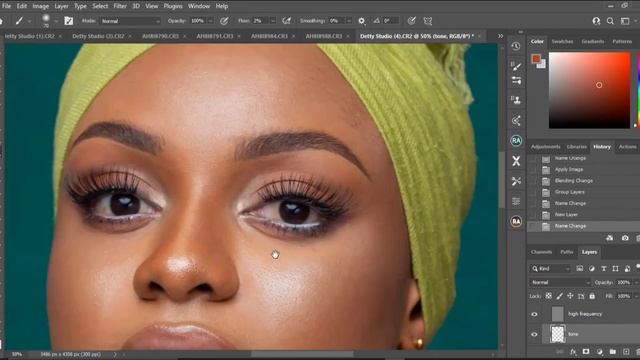Toggle pressure for size icon
The height and width of the screenshot is (360, 640).
click(412, 21)
